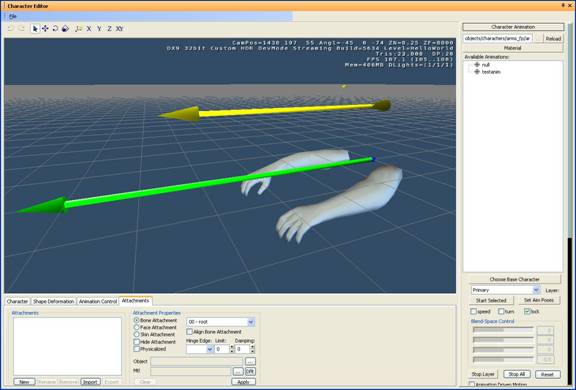Image resolution: width=576 pixels, height=390 pixels.
Task: Choose the Face Attachment radio option
Action: pos(137,327)
